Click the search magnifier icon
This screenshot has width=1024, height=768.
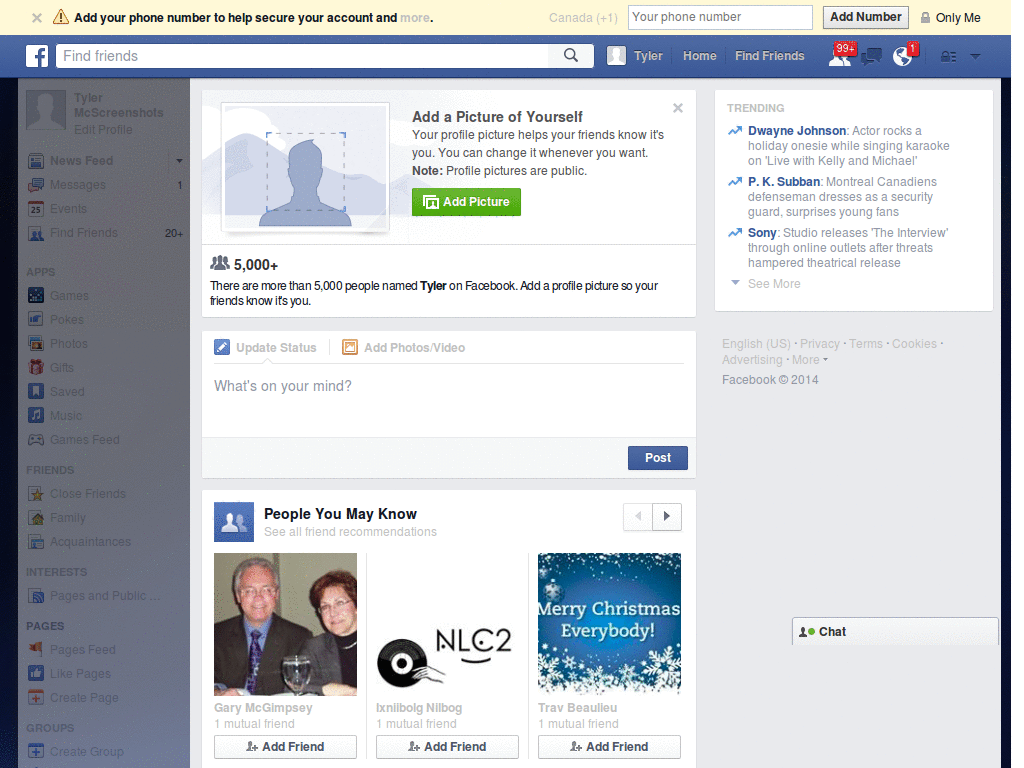pyautogui.click(x=571, y=56)
